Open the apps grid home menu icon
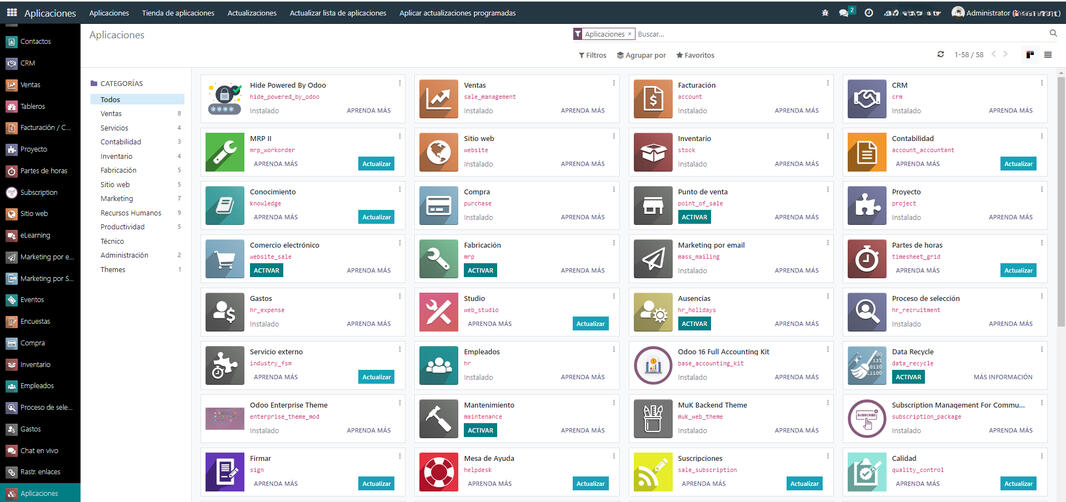Viewport: 1066px width, 502px height. [12, 13]
